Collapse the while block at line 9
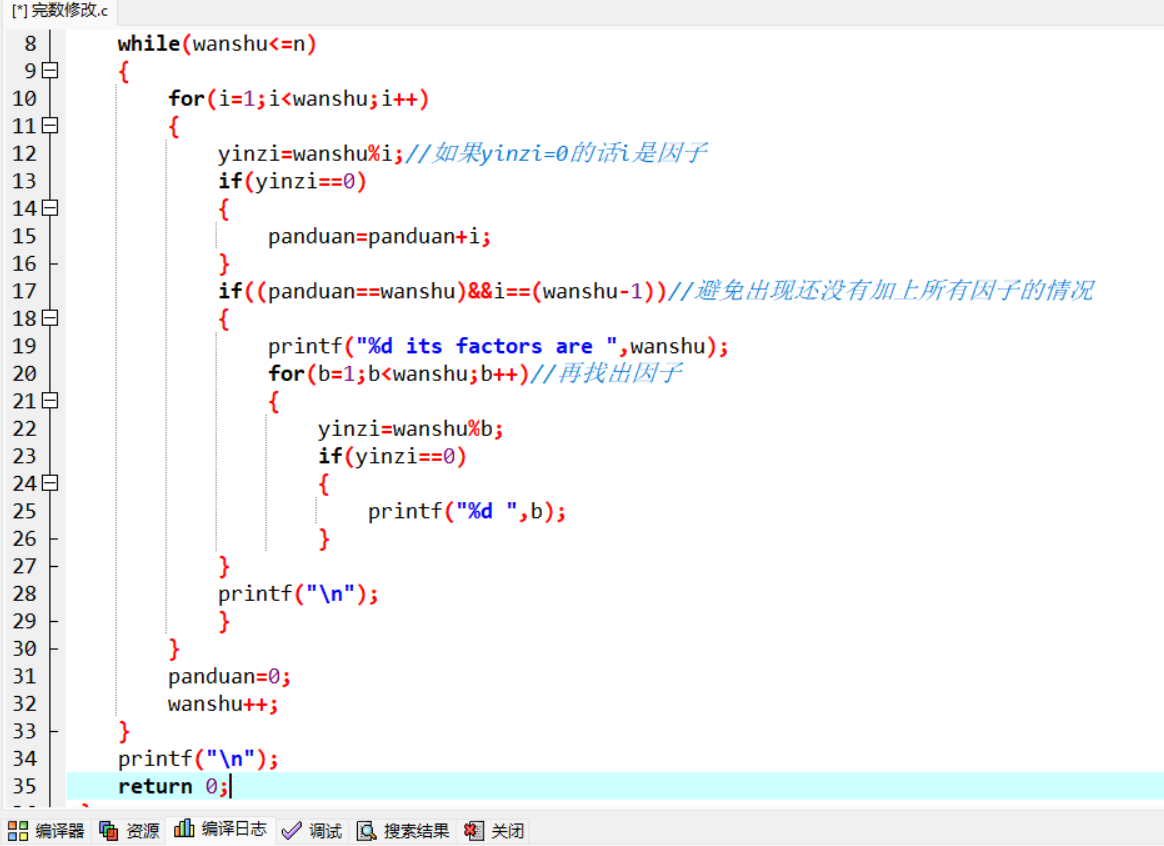The width and height of the screenshot is (1164, 846). 50,71
